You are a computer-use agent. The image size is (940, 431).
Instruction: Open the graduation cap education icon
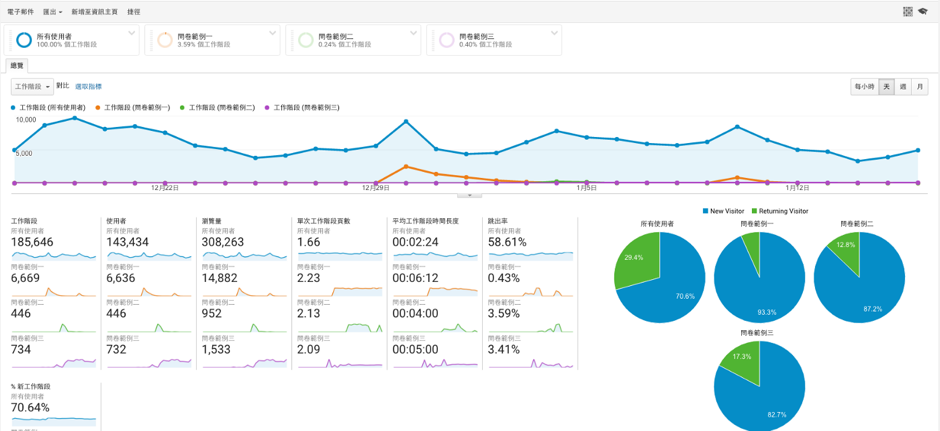(923, 12)
